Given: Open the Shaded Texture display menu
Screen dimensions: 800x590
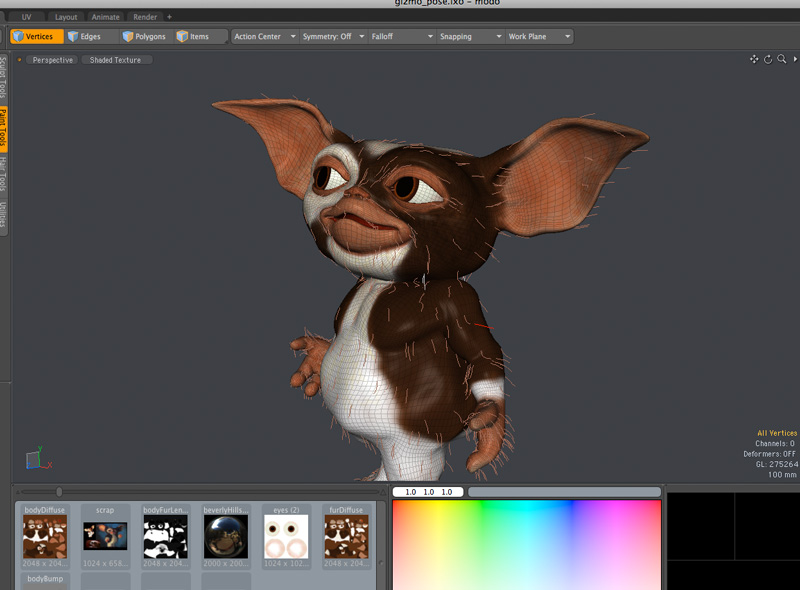Looking at the screenshot, I should point(117,60).
